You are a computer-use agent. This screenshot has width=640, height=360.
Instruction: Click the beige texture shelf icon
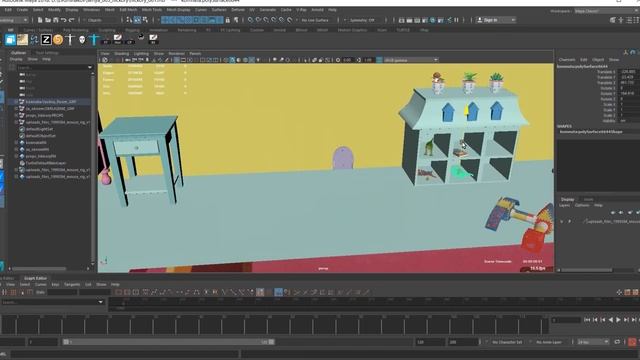(x=22, y=40)
